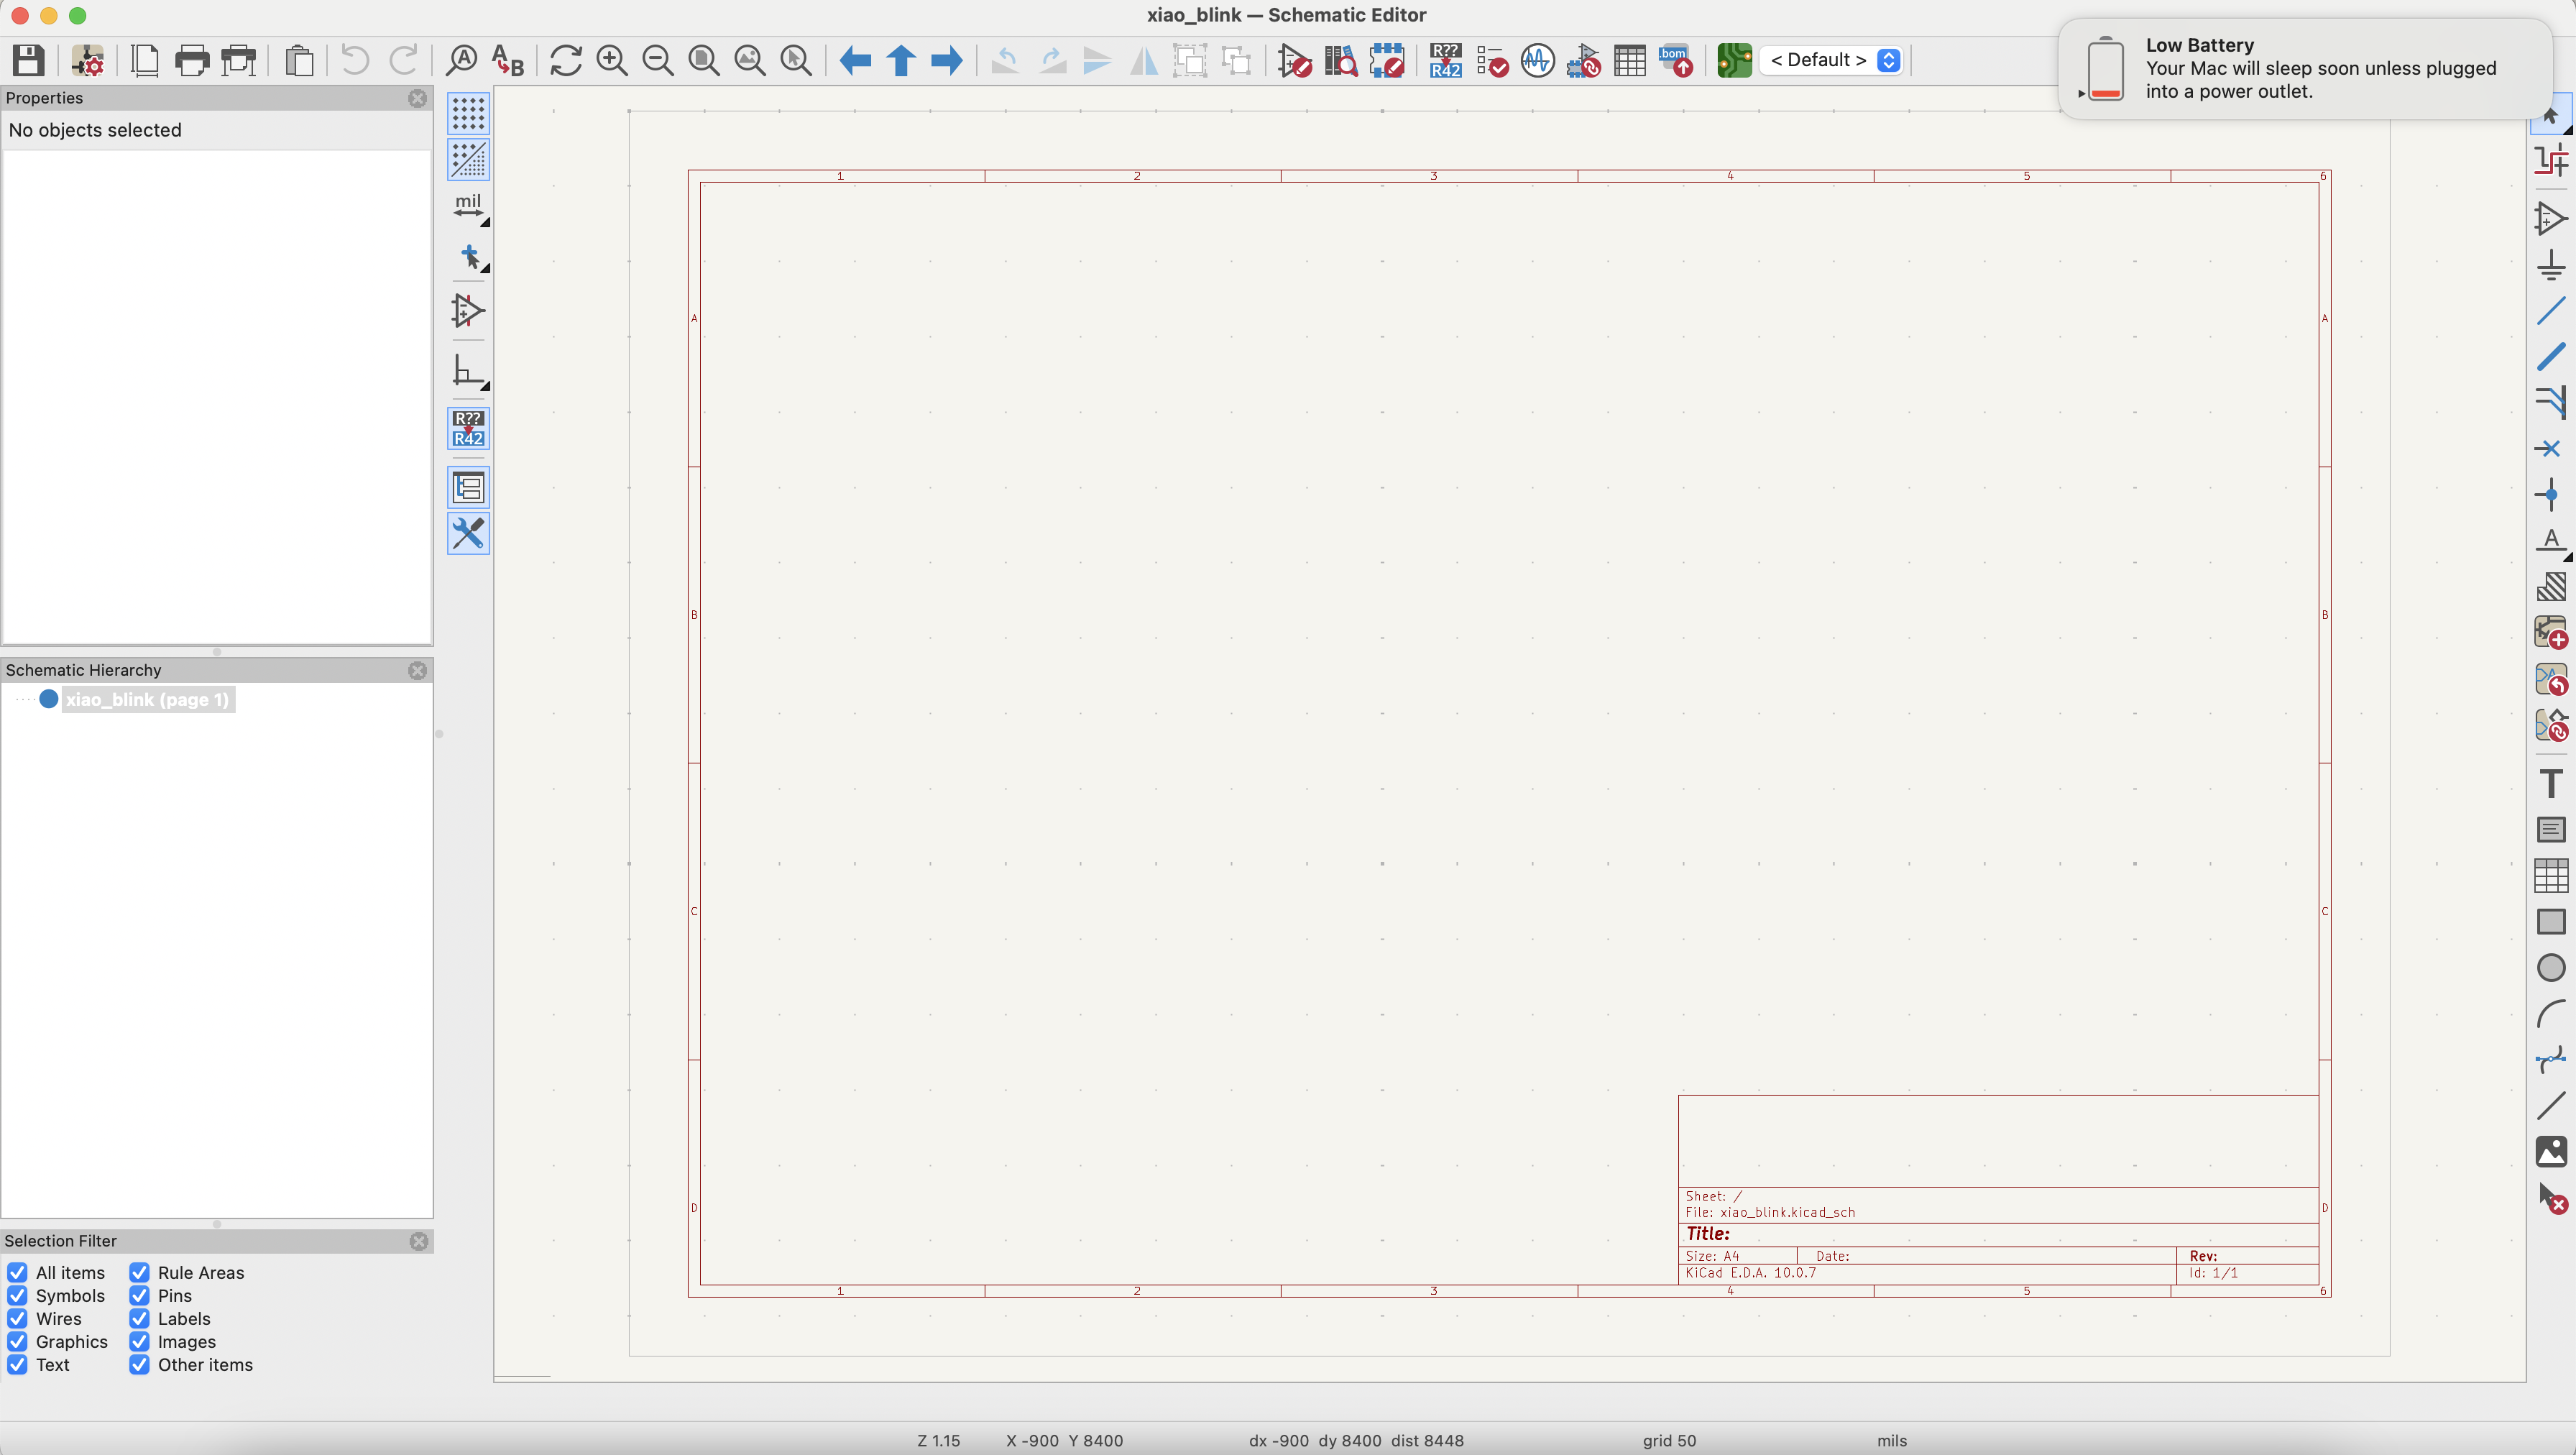Zoom in on the schematic

click(x=612, y=60)
